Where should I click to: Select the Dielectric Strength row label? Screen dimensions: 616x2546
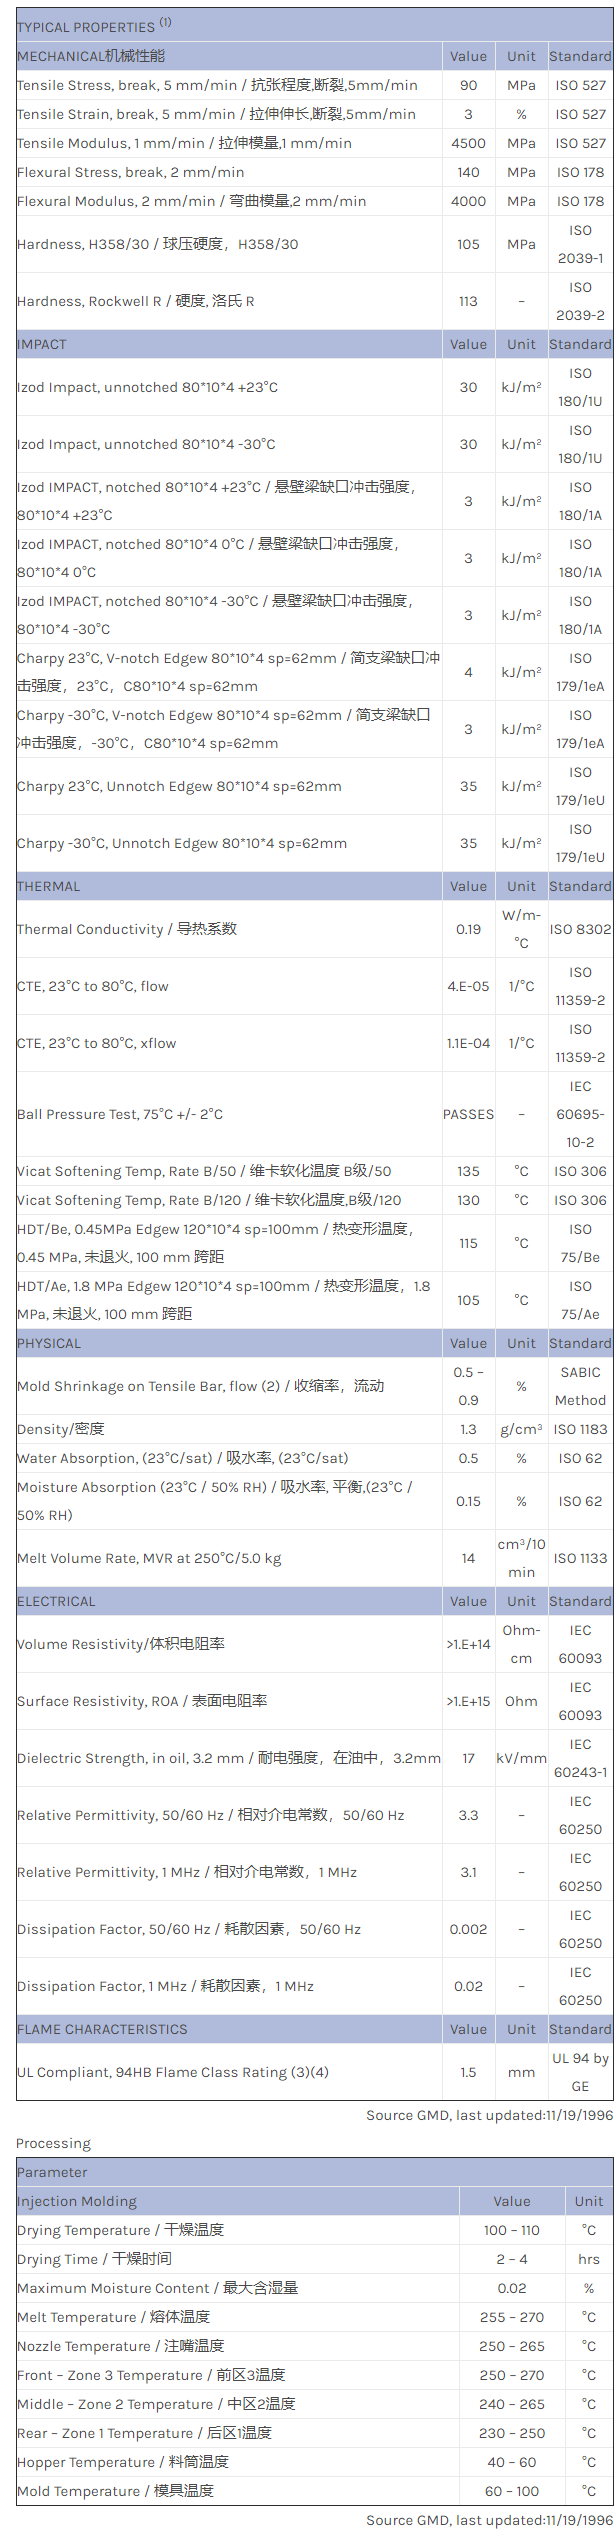[x=228, y=1758]
